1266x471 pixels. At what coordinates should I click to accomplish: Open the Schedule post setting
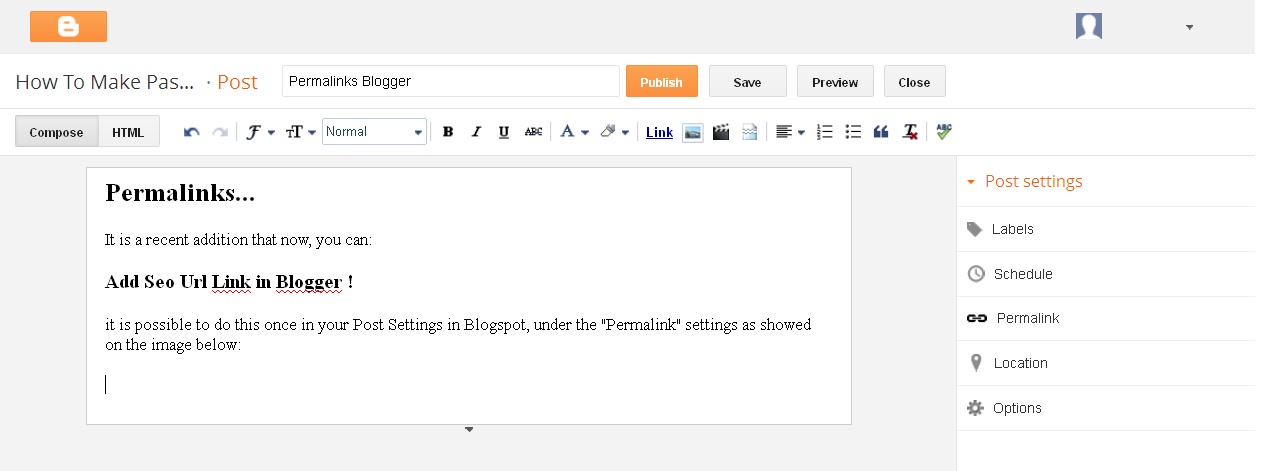pyautogui.click(x=1106, y=274)
